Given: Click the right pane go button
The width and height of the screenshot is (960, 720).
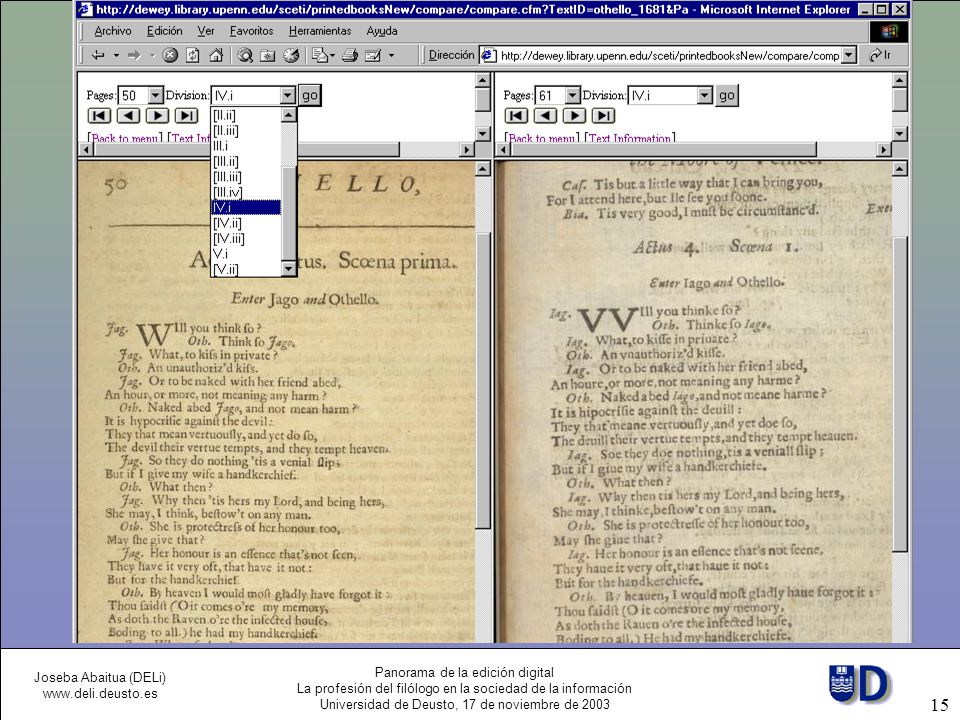Looking at the screenshot, I should (727, 96).
